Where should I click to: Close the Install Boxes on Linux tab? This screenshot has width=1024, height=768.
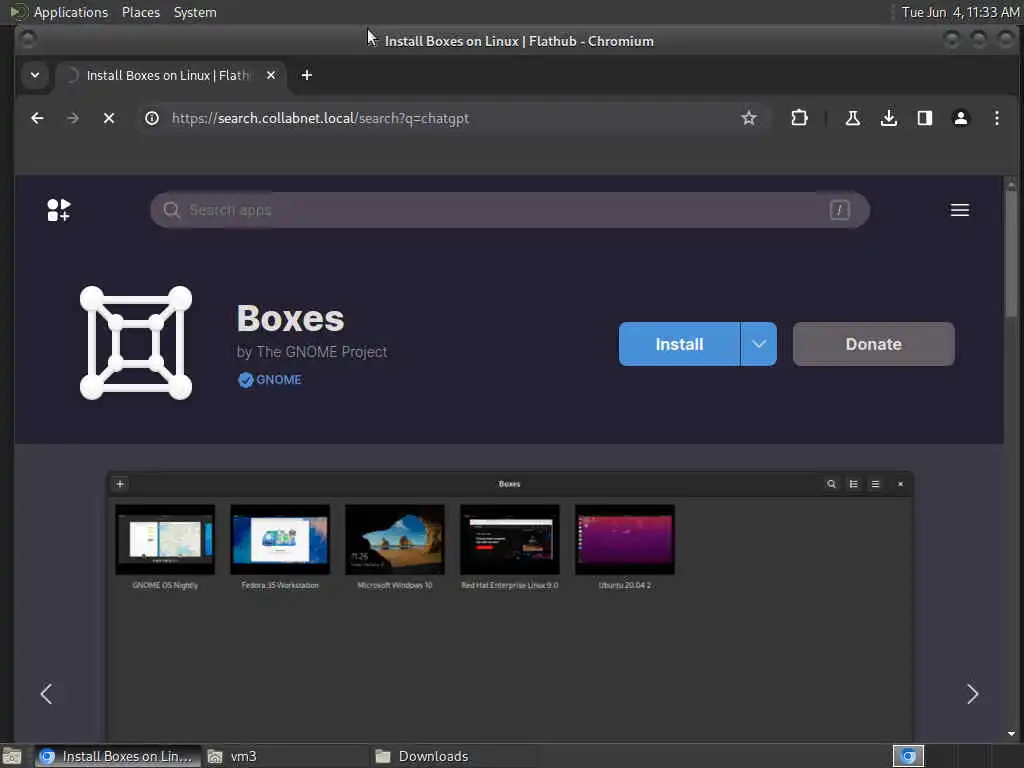pos(271,76)
